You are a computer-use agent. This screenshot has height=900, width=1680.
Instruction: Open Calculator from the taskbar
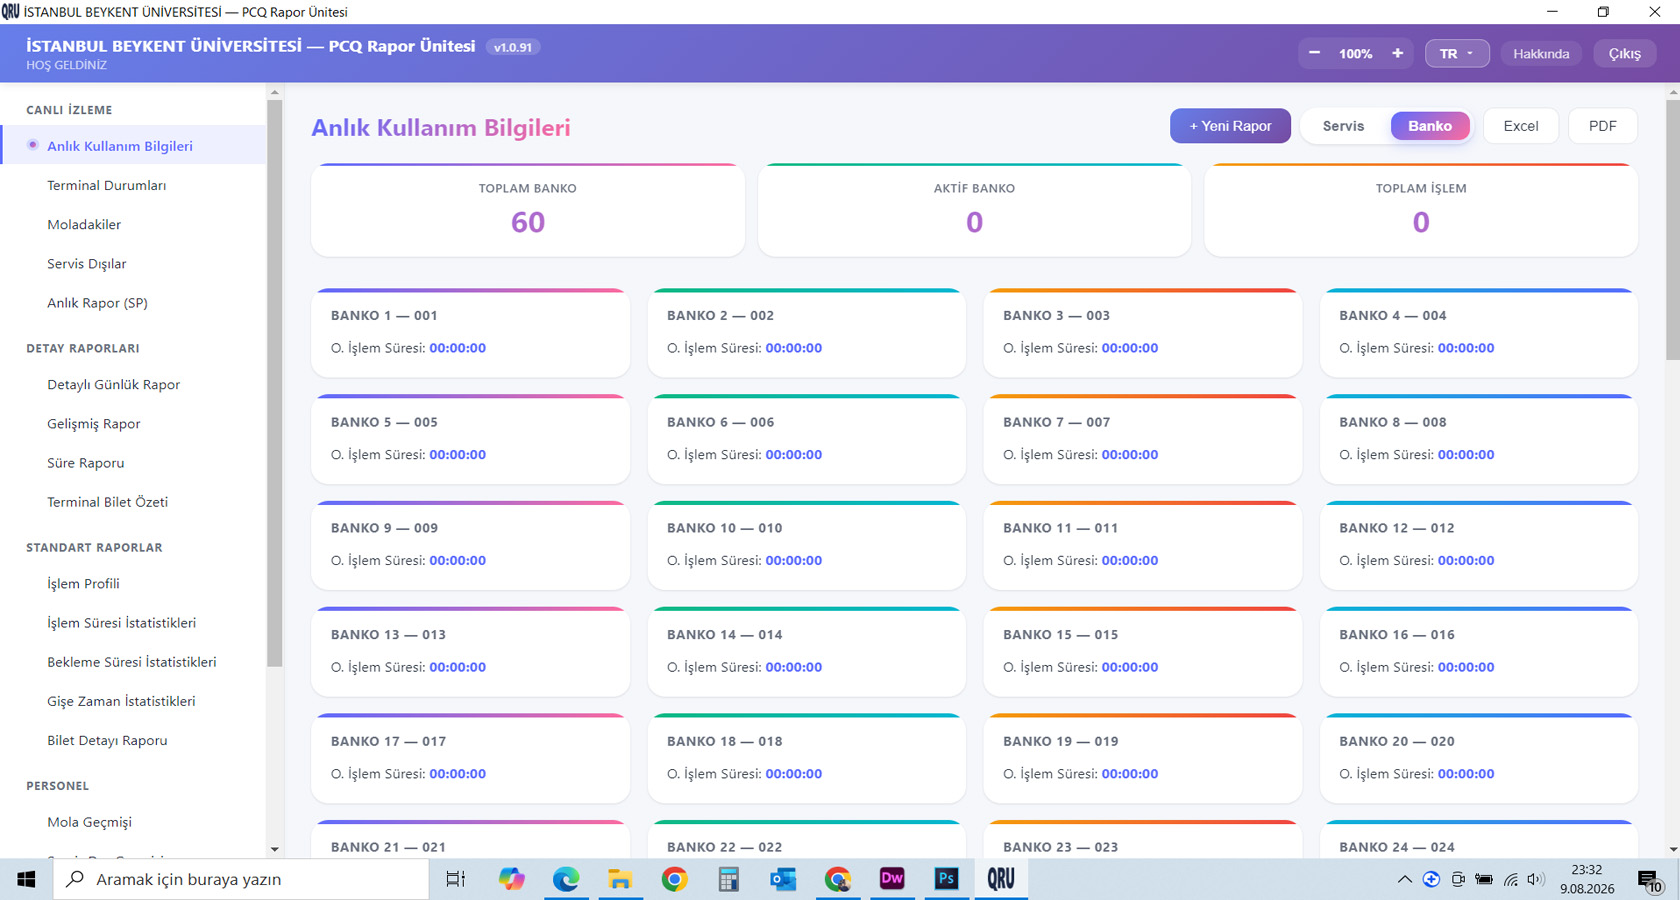[x=728, y=879]
